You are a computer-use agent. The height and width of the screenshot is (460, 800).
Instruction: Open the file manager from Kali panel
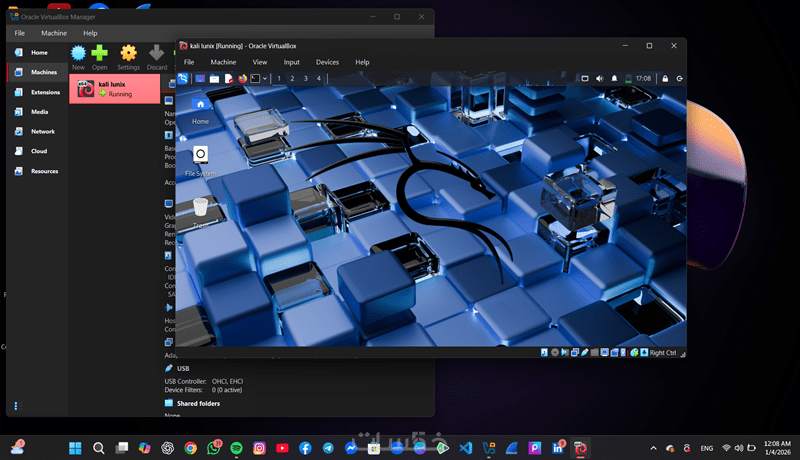pos(214,79)
